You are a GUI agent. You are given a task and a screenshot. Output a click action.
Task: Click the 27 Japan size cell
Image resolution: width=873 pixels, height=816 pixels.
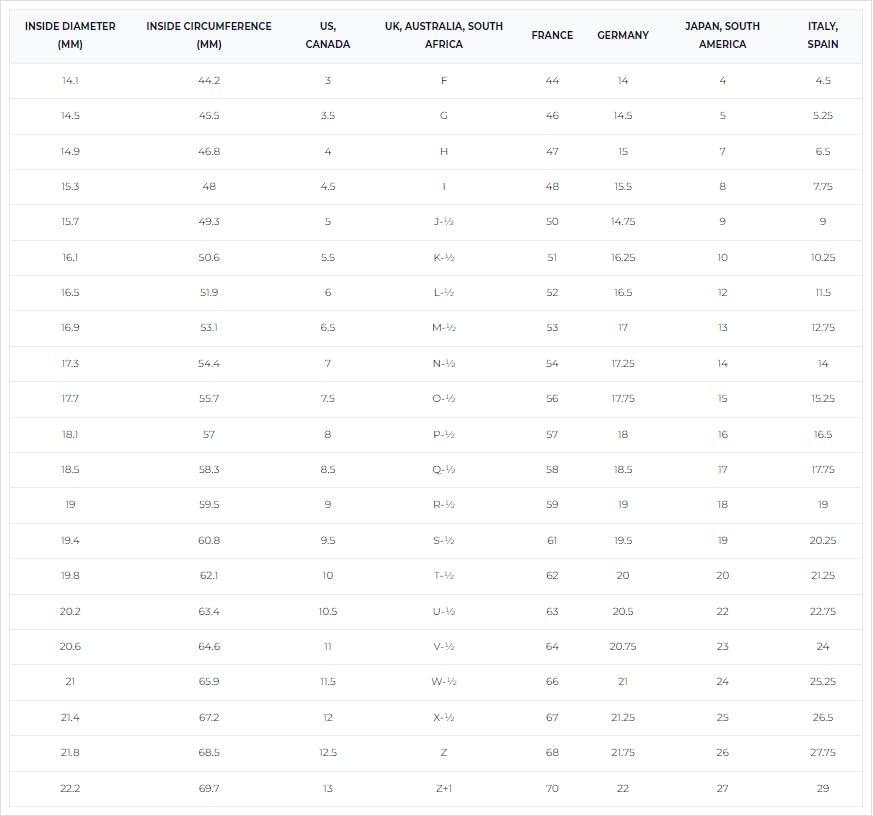(722, 788)
